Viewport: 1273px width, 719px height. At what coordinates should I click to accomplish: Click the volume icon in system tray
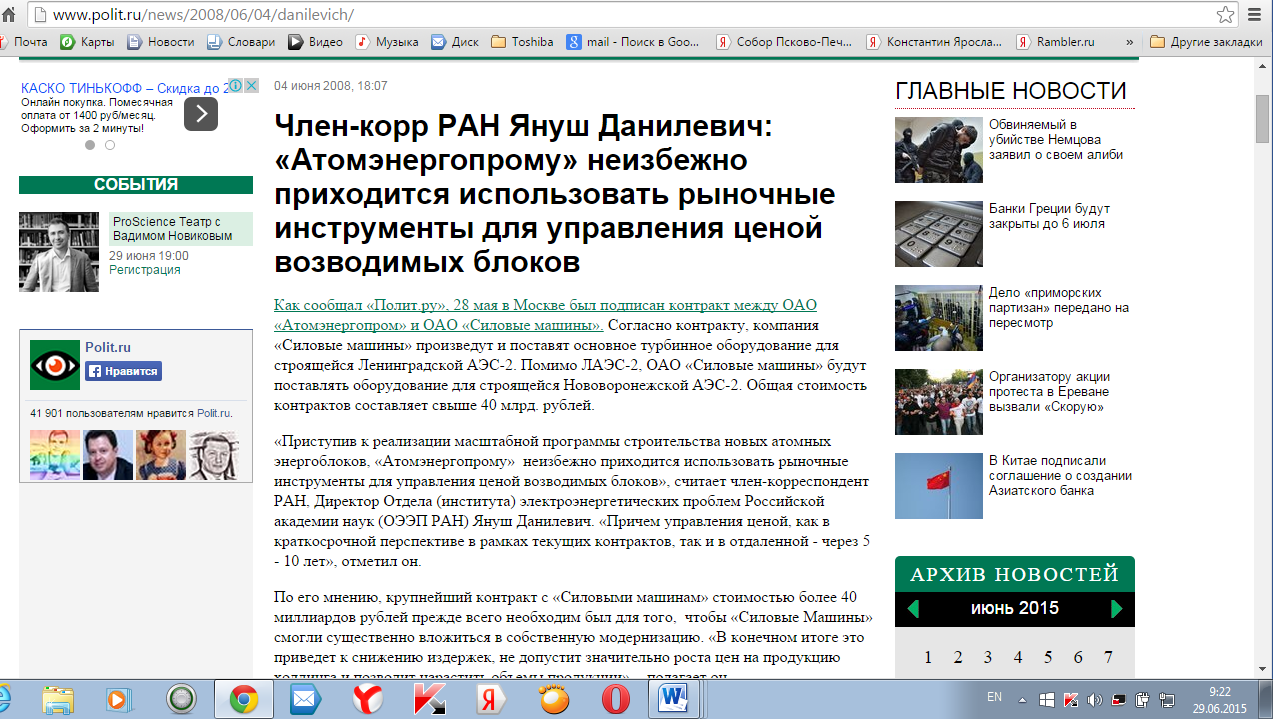(x=1094, y=699)
